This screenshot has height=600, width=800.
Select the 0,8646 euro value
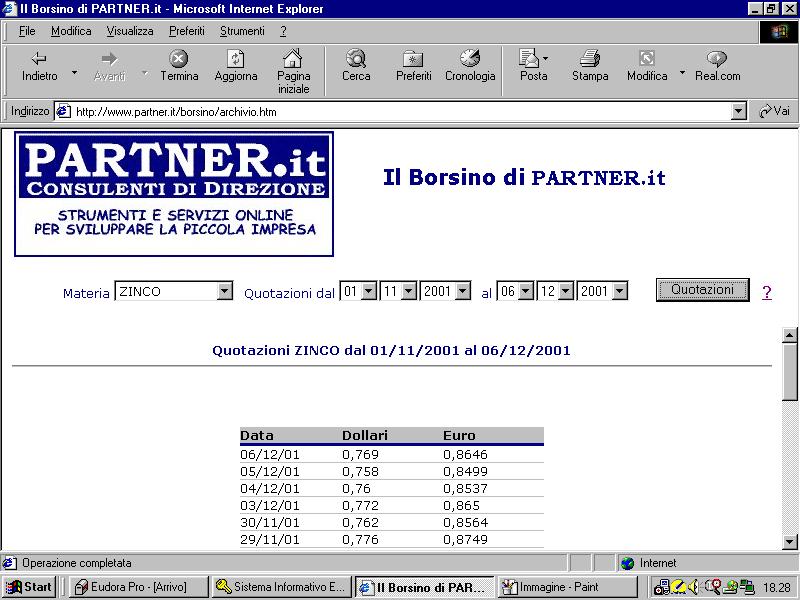point(465,455)
